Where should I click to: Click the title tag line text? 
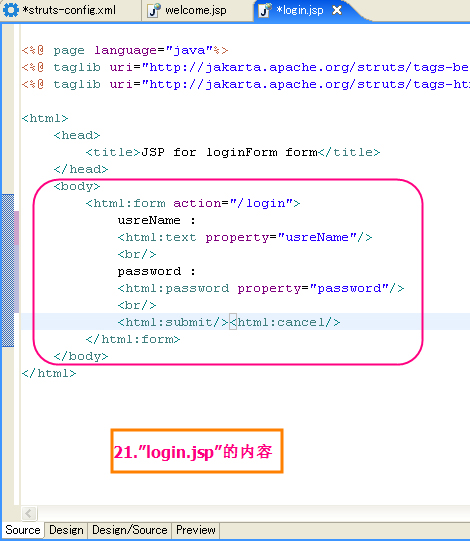[x=233, y=152]
